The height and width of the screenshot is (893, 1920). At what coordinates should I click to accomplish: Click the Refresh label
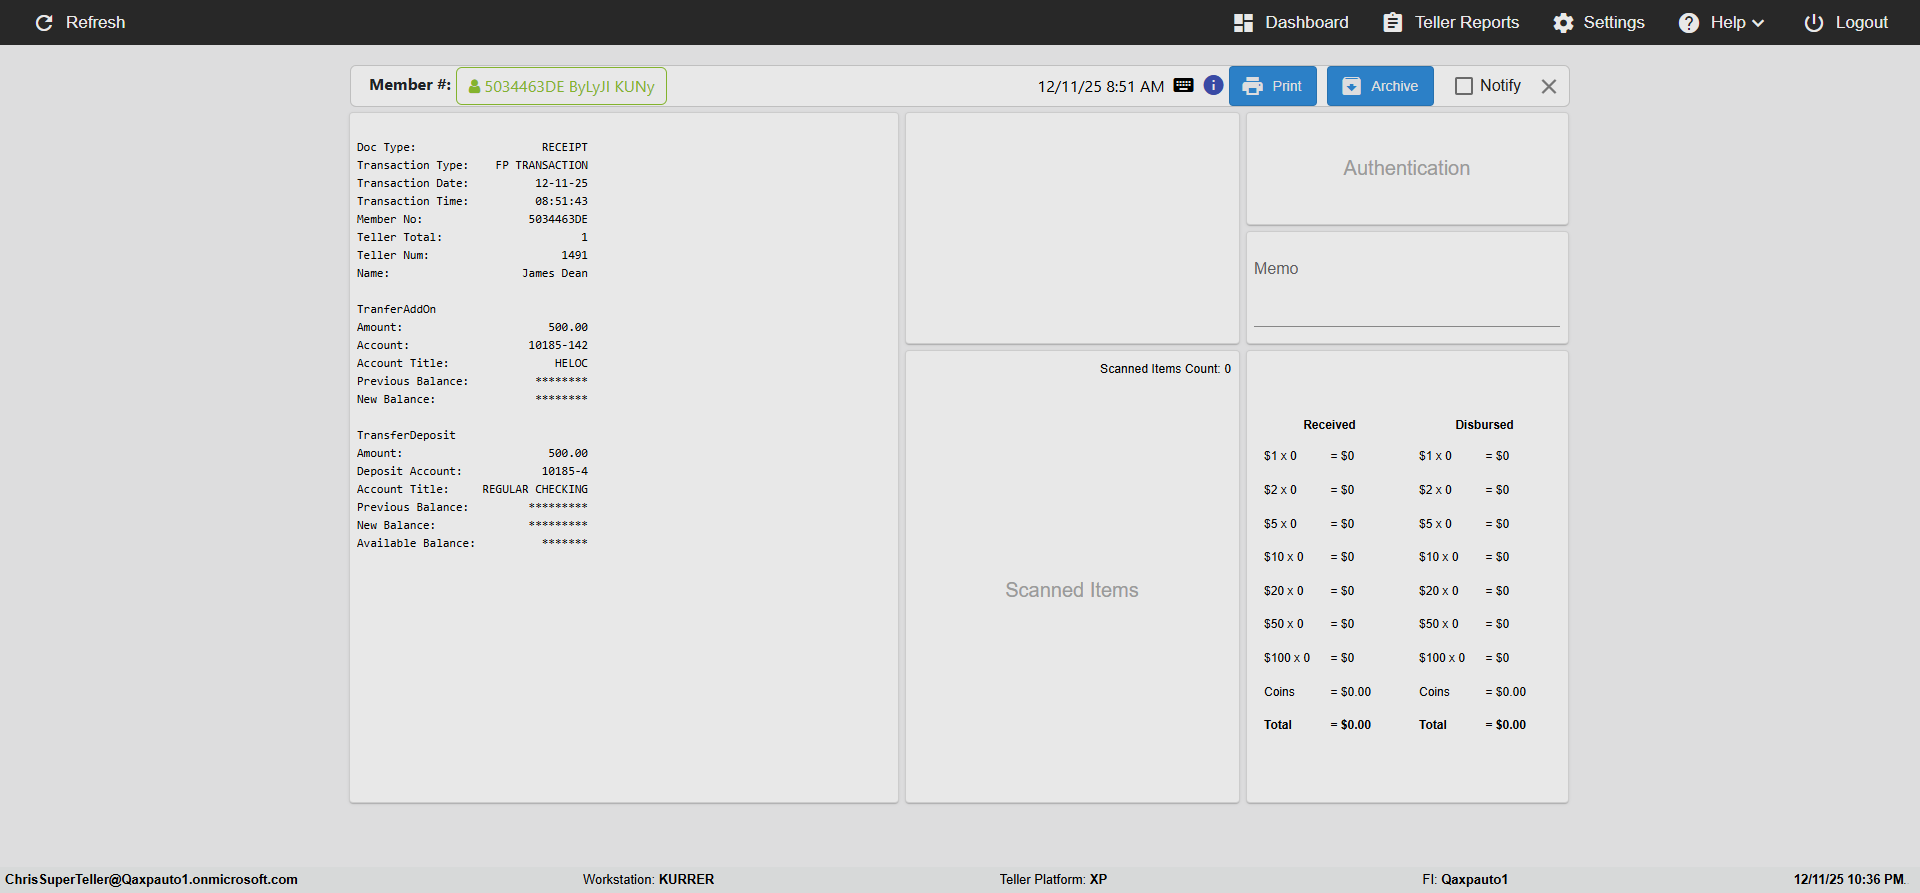tap(95, 22)
